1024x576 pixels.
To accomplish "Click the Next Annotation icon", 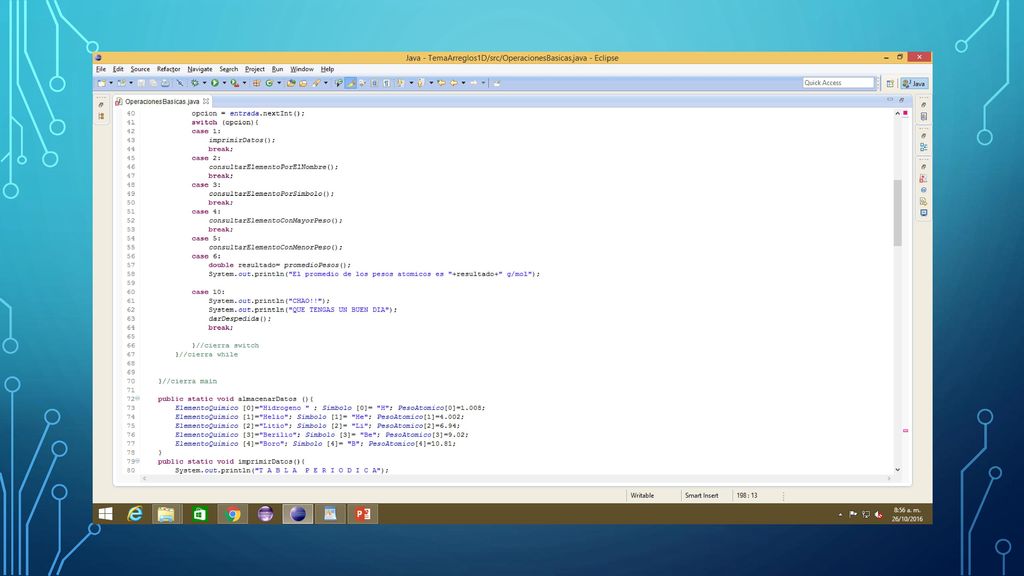I will coord(400,83).
